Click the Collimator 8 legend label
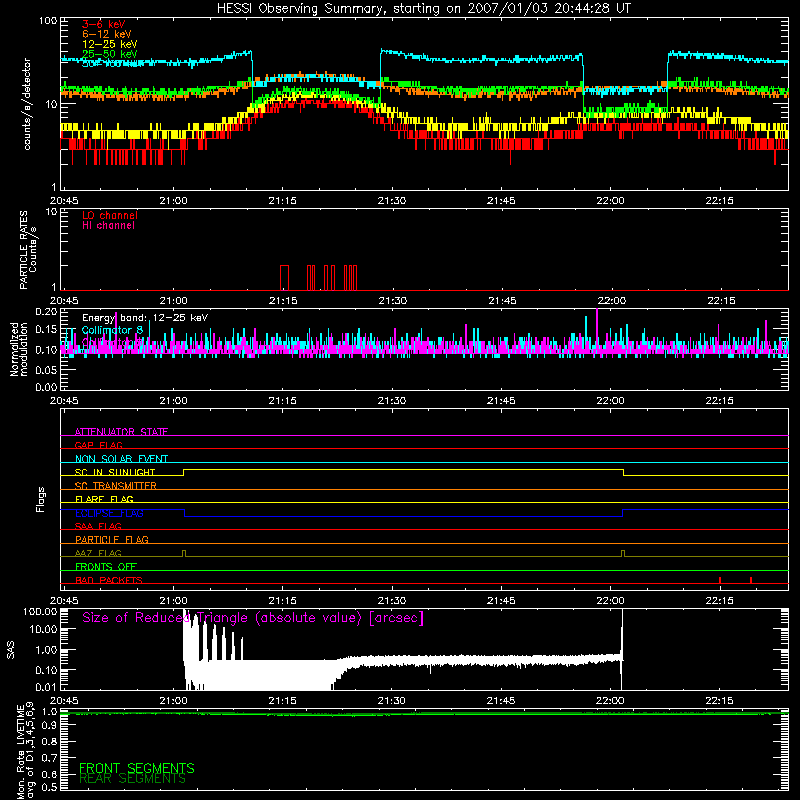This screenshot has width=800, height=800. tap(112, 330)
